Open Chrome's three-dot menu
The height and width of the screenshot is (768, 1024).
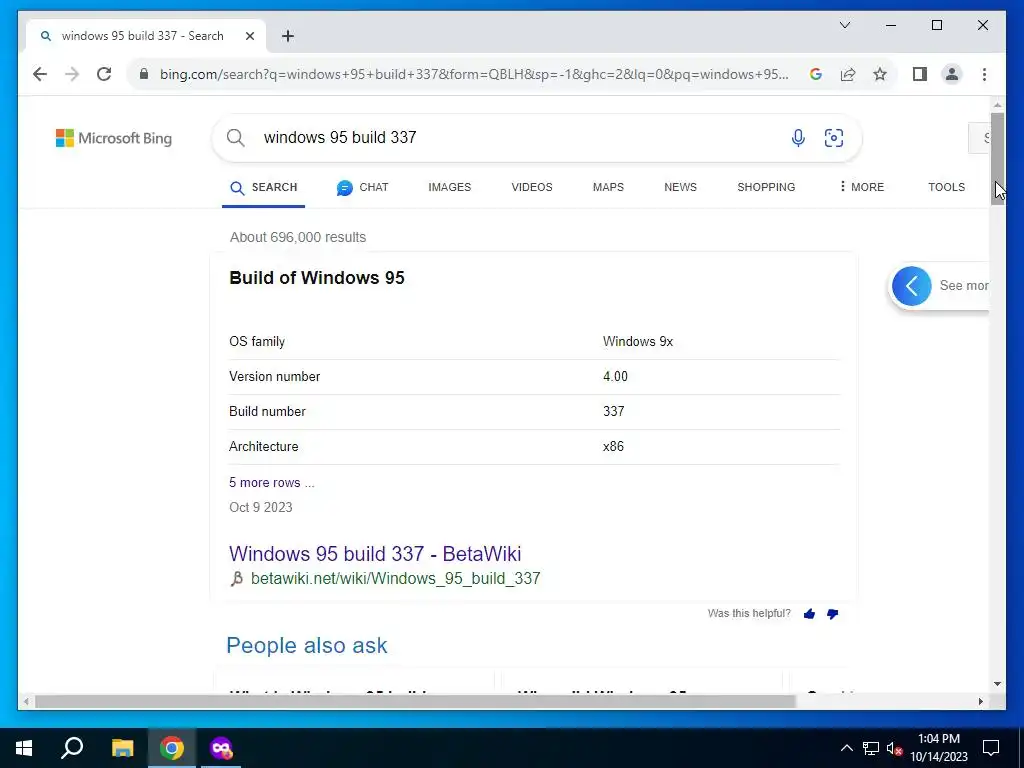click(984, 74)
